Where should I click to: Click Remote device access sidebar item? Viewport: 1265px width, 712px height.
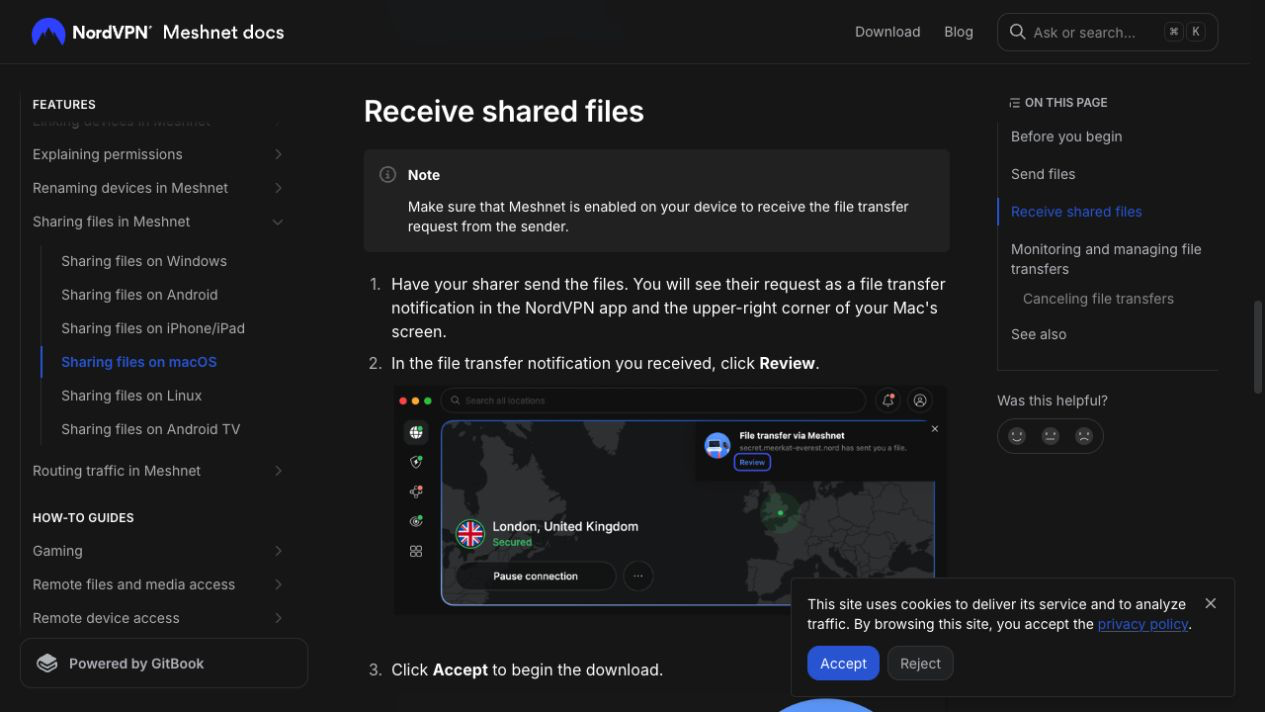tap(106, 618)
